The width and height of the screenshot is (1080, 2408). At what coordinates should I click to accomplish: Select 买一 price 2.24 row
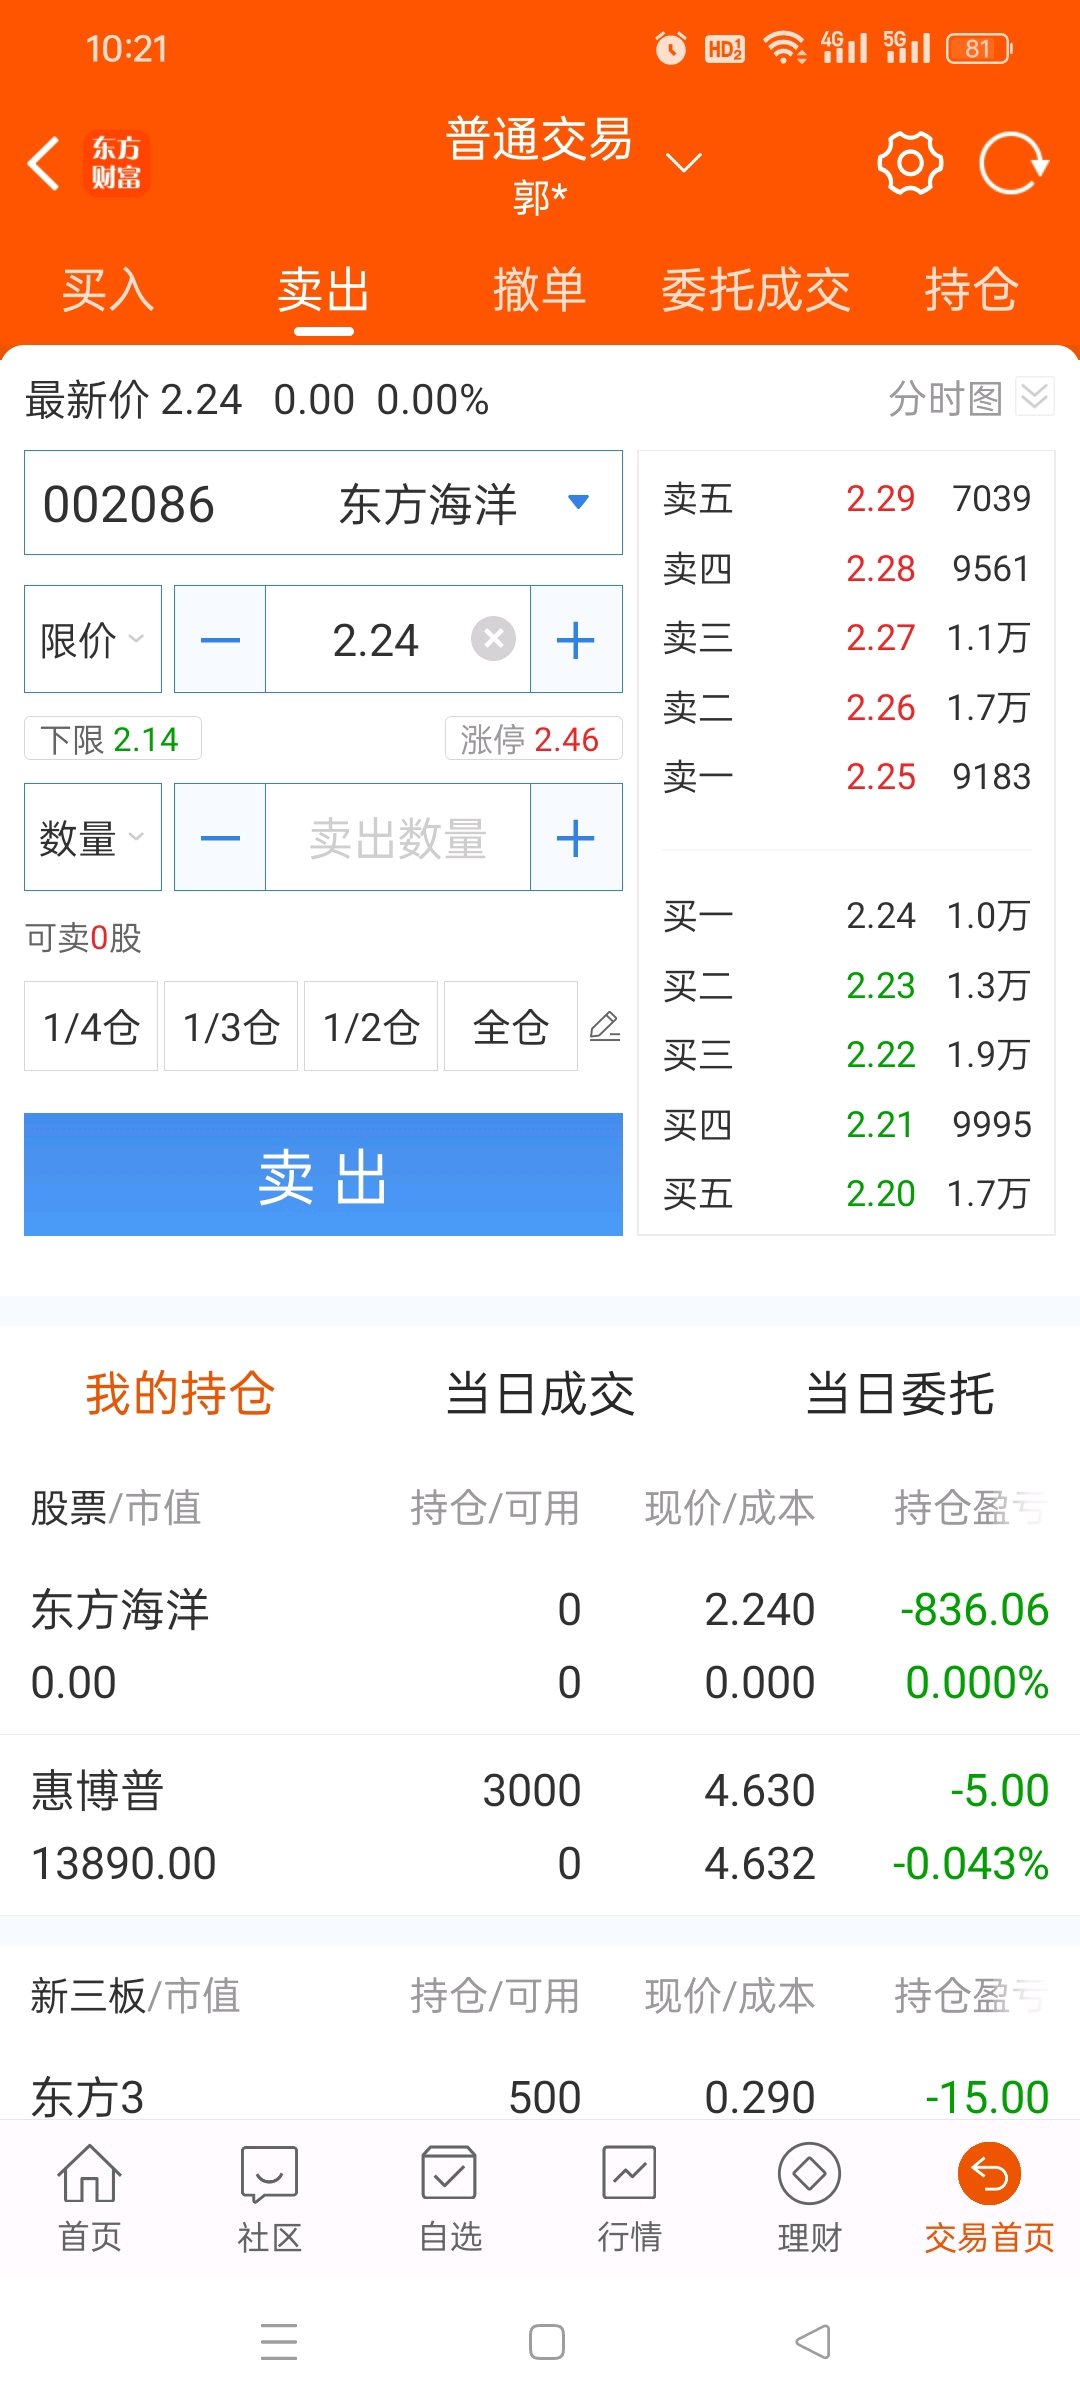846,915
